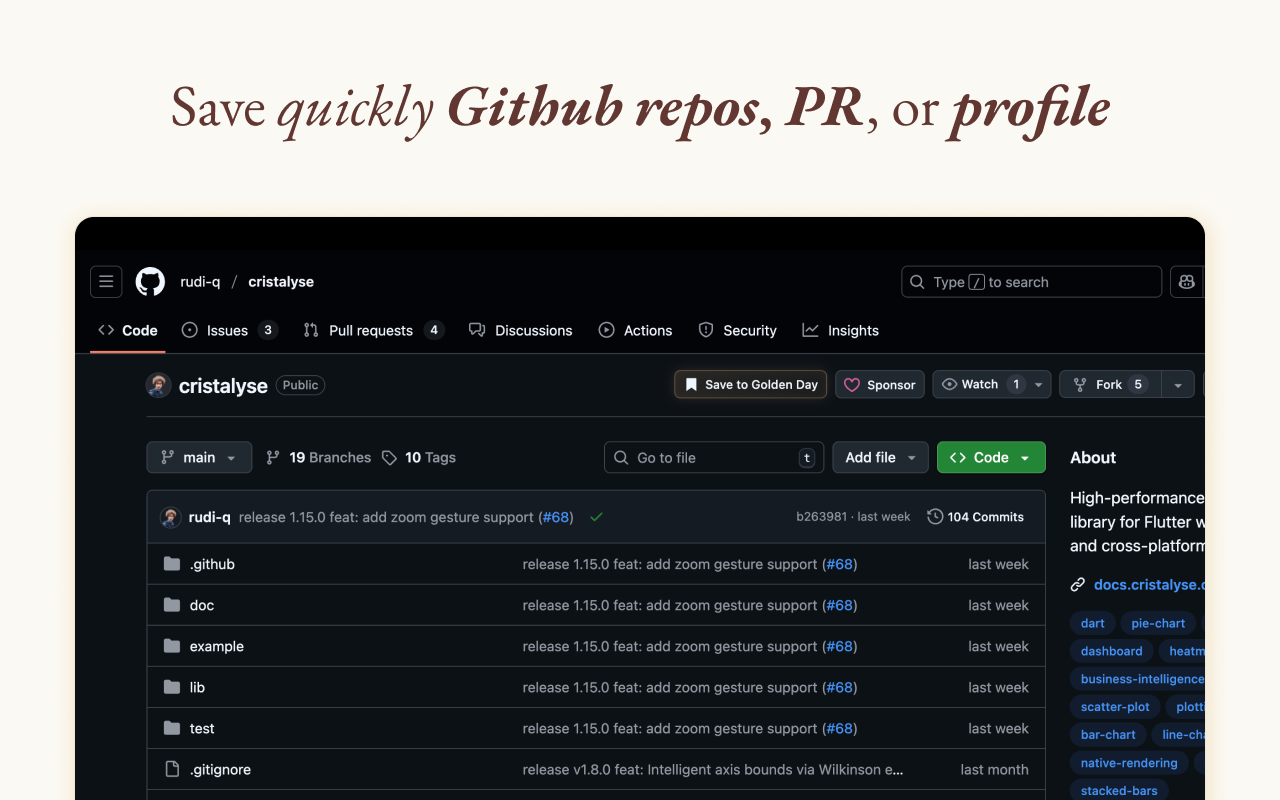Viewport: 1280px width, 800px height.
Task: Expand the green Code dropdown
Action: tap(991, 457)
